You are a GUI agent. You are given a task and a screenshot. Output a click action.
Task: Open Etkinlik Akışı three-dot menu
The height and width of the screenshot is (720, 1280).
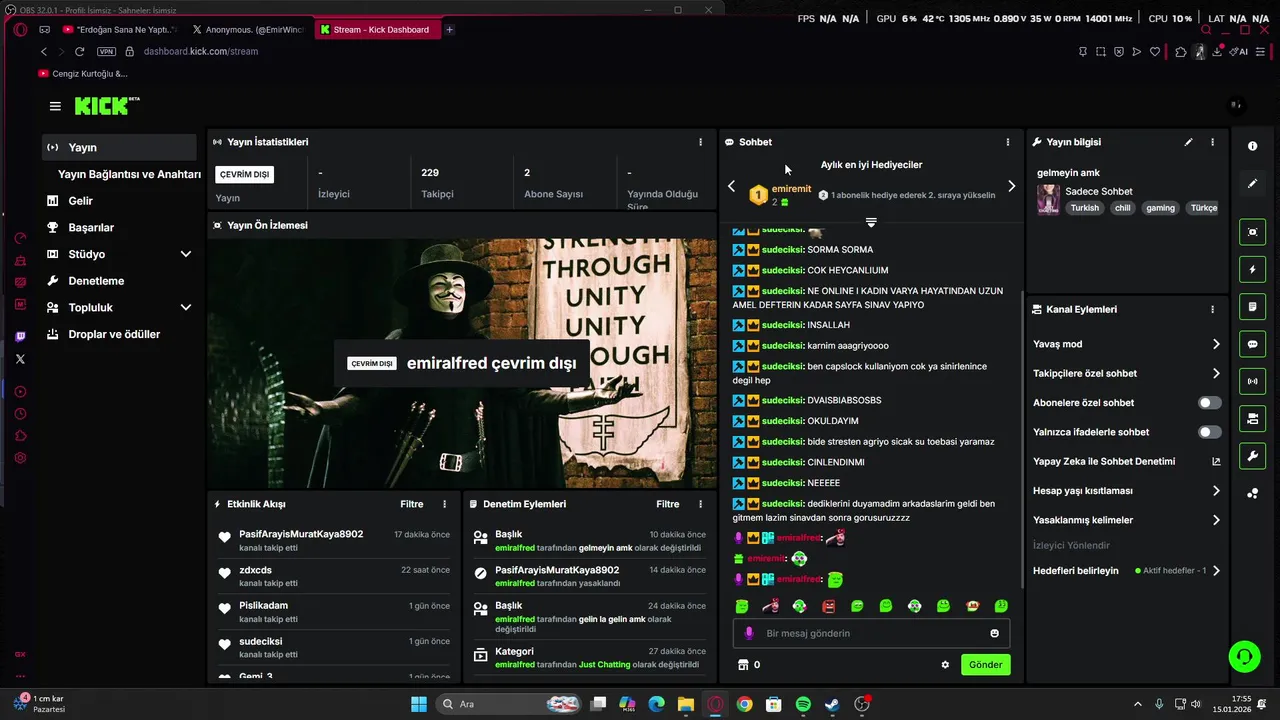tap(445, 504)
